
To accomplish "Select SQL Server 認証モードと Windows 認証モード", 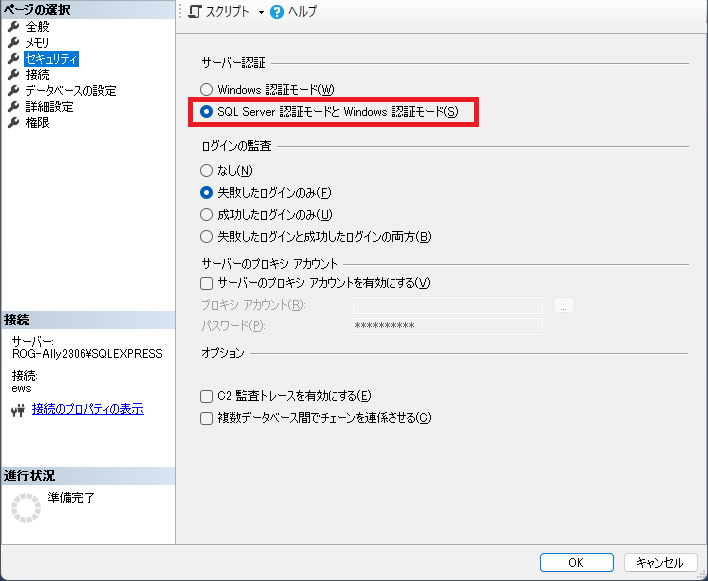I will 206,112.
